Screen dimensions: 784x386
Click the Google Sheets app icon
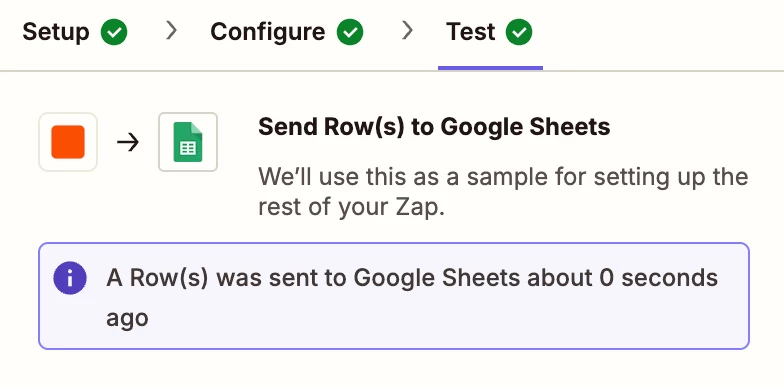tap(188, 142)
